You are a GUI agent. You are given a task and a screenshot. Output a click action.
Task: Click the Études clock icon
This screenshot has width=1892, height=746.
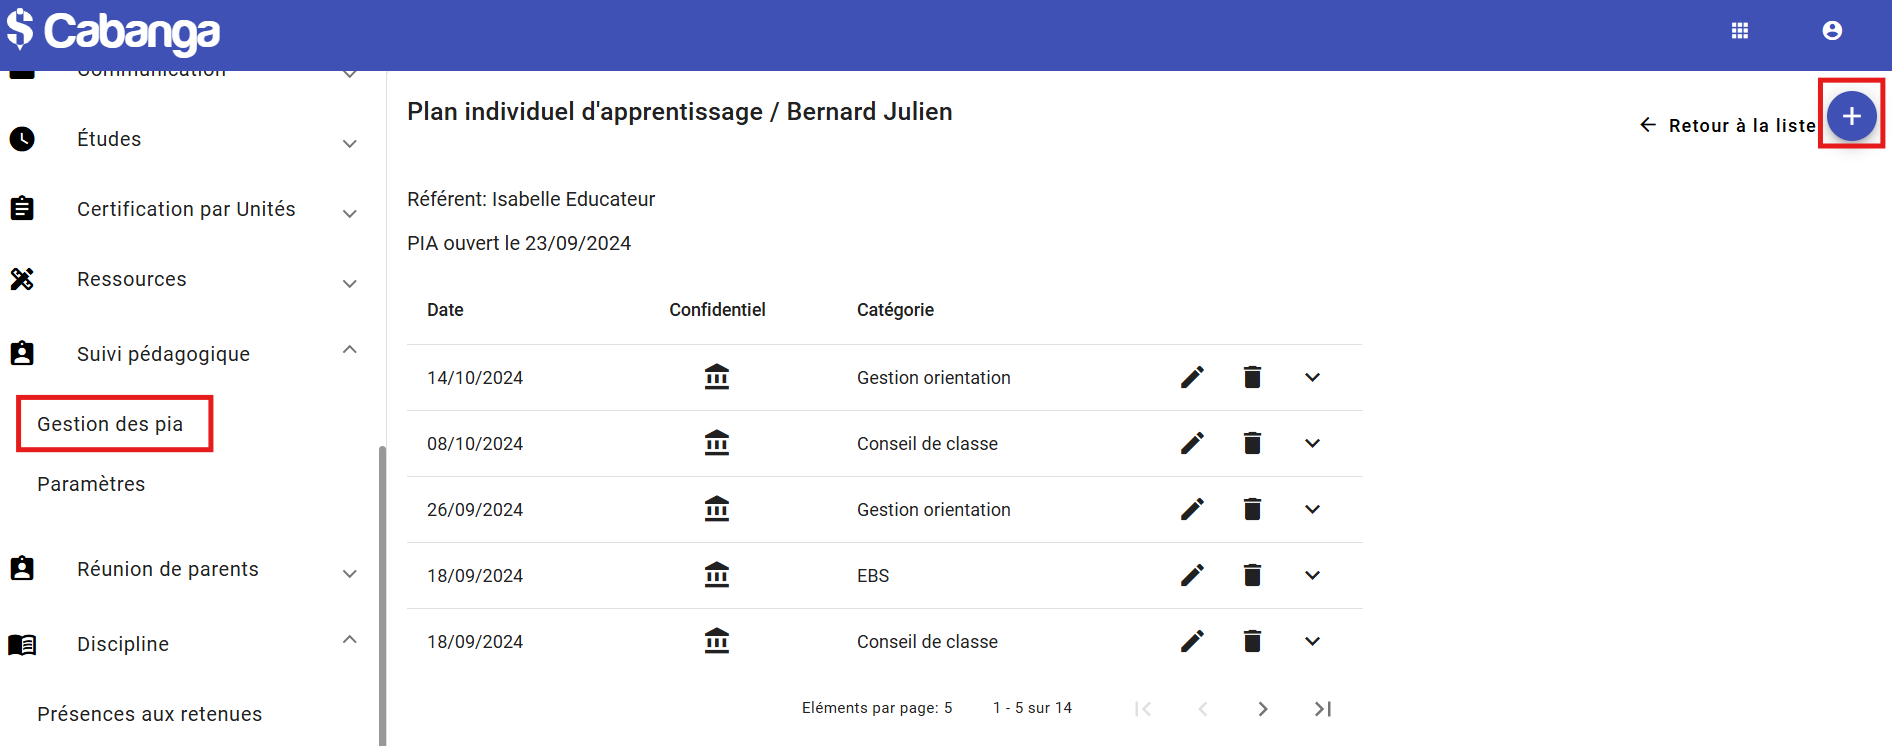click(22, 139)
